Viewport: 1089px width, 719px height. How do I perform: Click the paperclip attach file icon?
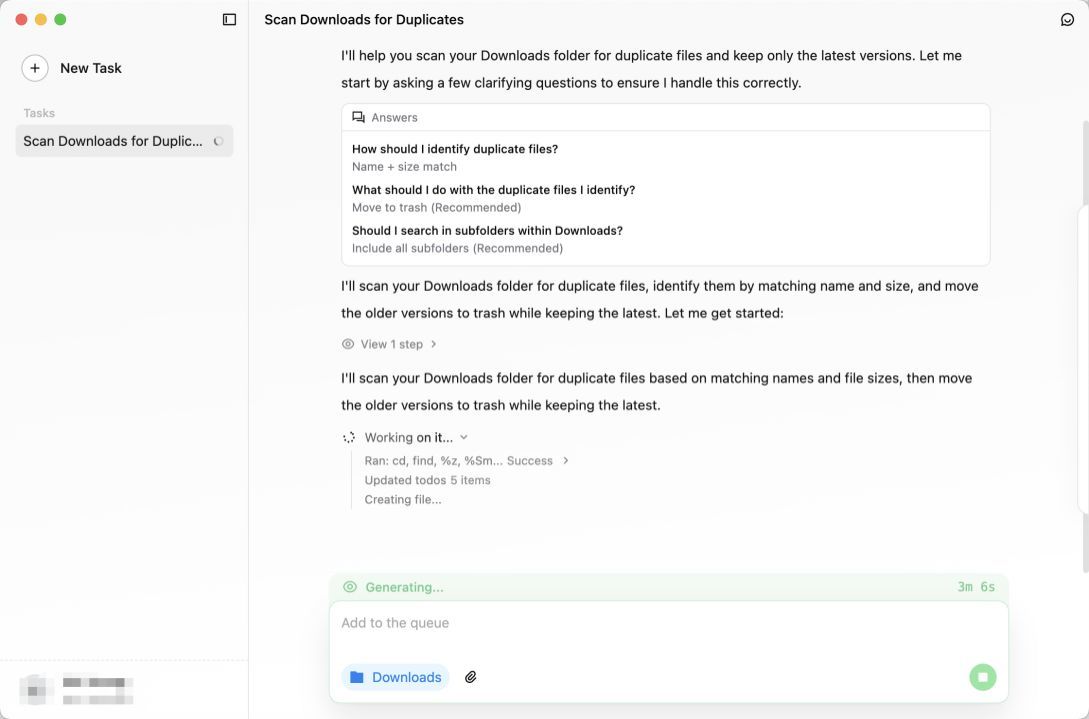471,677
